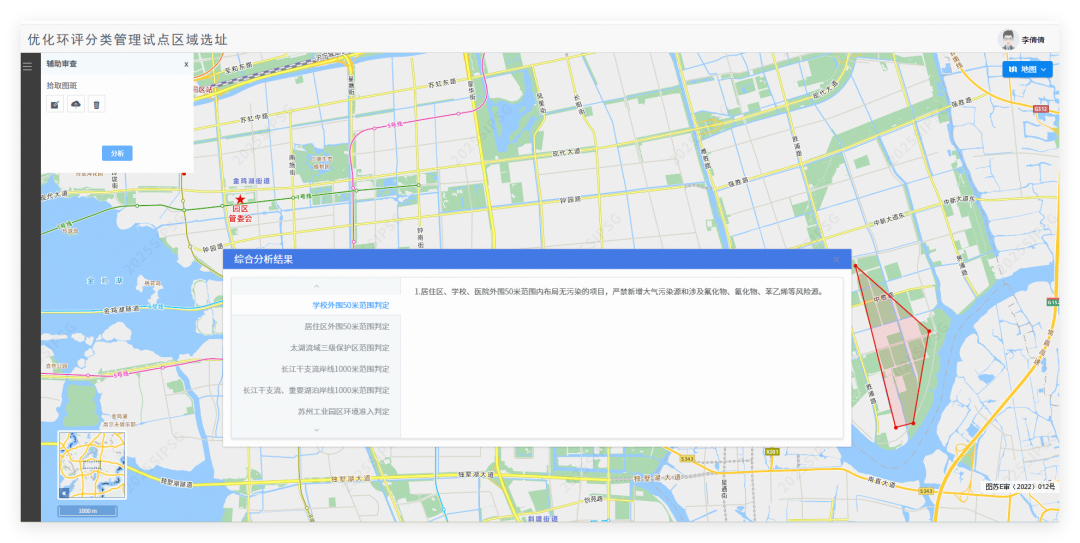The width and height of the screenshot is (1080, 543).
Task: Select 居住区外围50米范围判定 tab
Action: tap(346, 326)
